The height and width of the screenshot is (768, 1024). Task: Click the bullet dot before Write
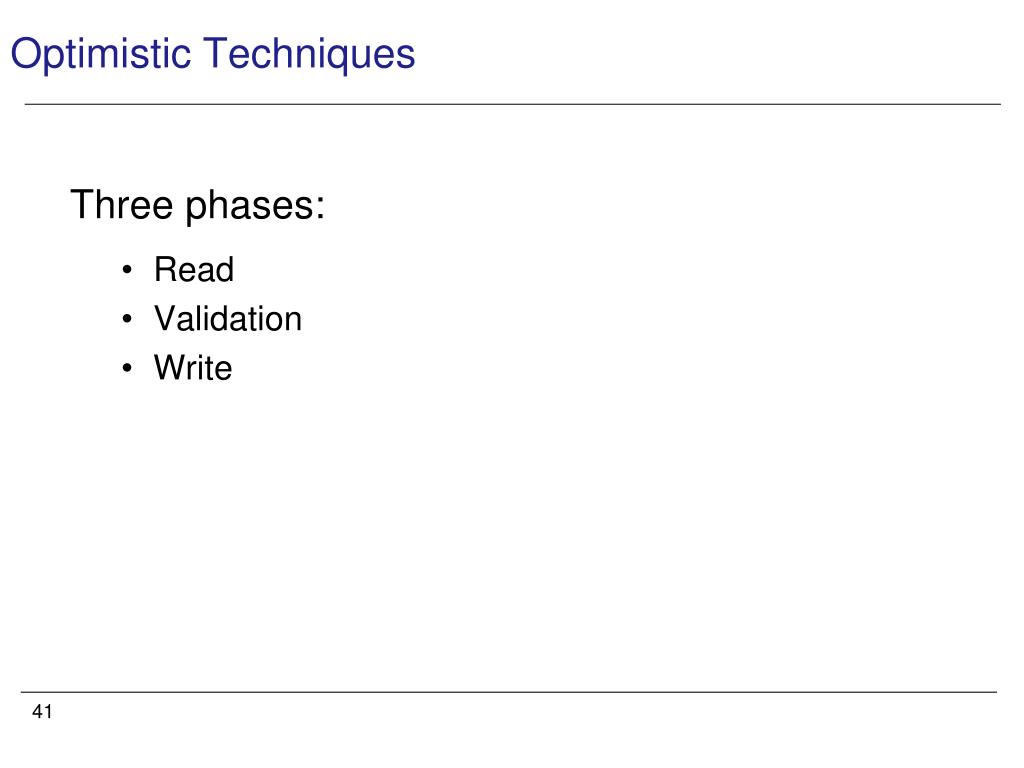pyautogui.click(x=127, y=368)
